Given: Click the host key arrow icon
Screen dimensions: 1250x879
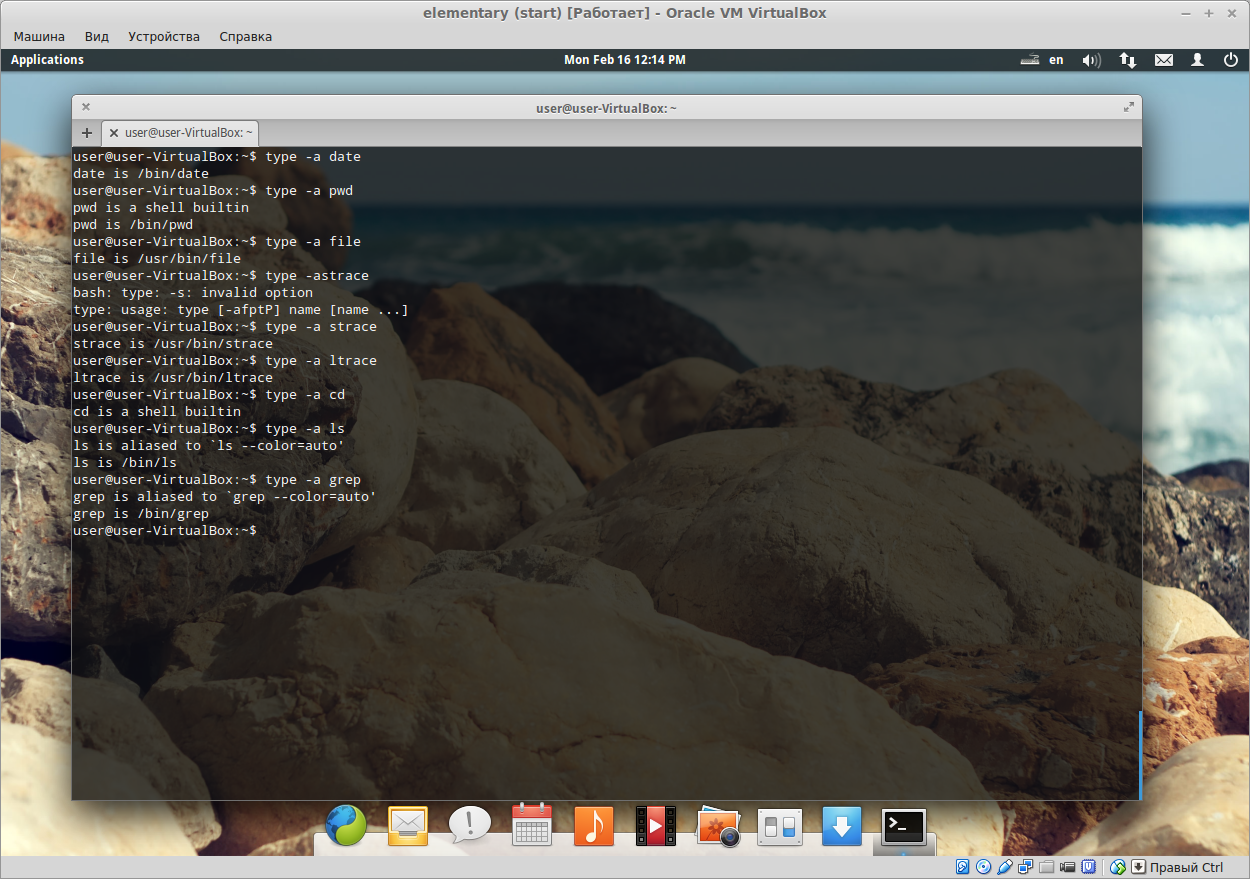Looking at the screenshot, I should pyautogui.click(x=1139, y=867).
